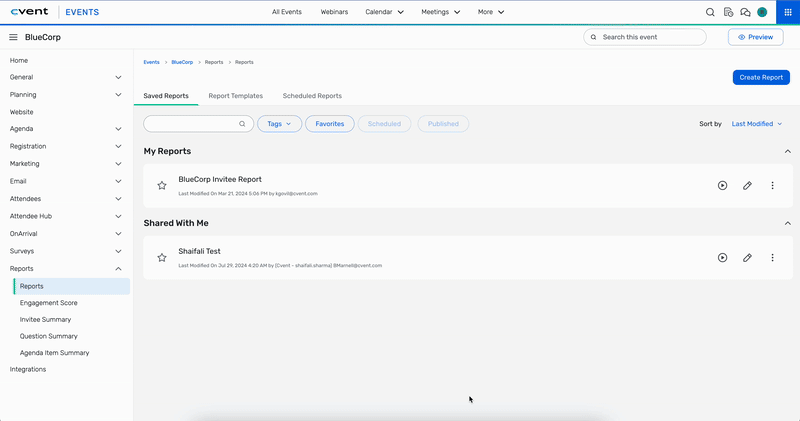
Task: Open the chat bubbles icon in top bar
Action: point(745,12)
